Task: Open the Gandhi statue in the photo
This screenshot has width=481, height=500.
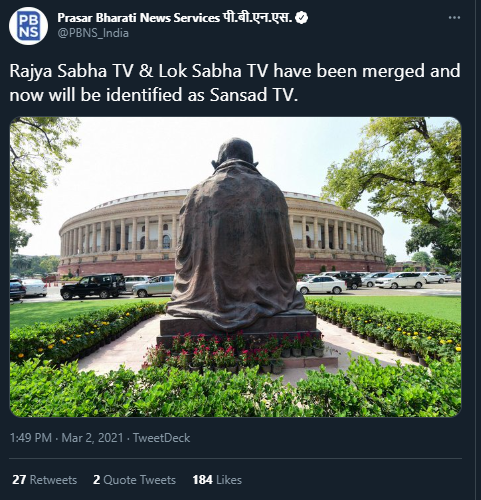Action: click(235, 233)
